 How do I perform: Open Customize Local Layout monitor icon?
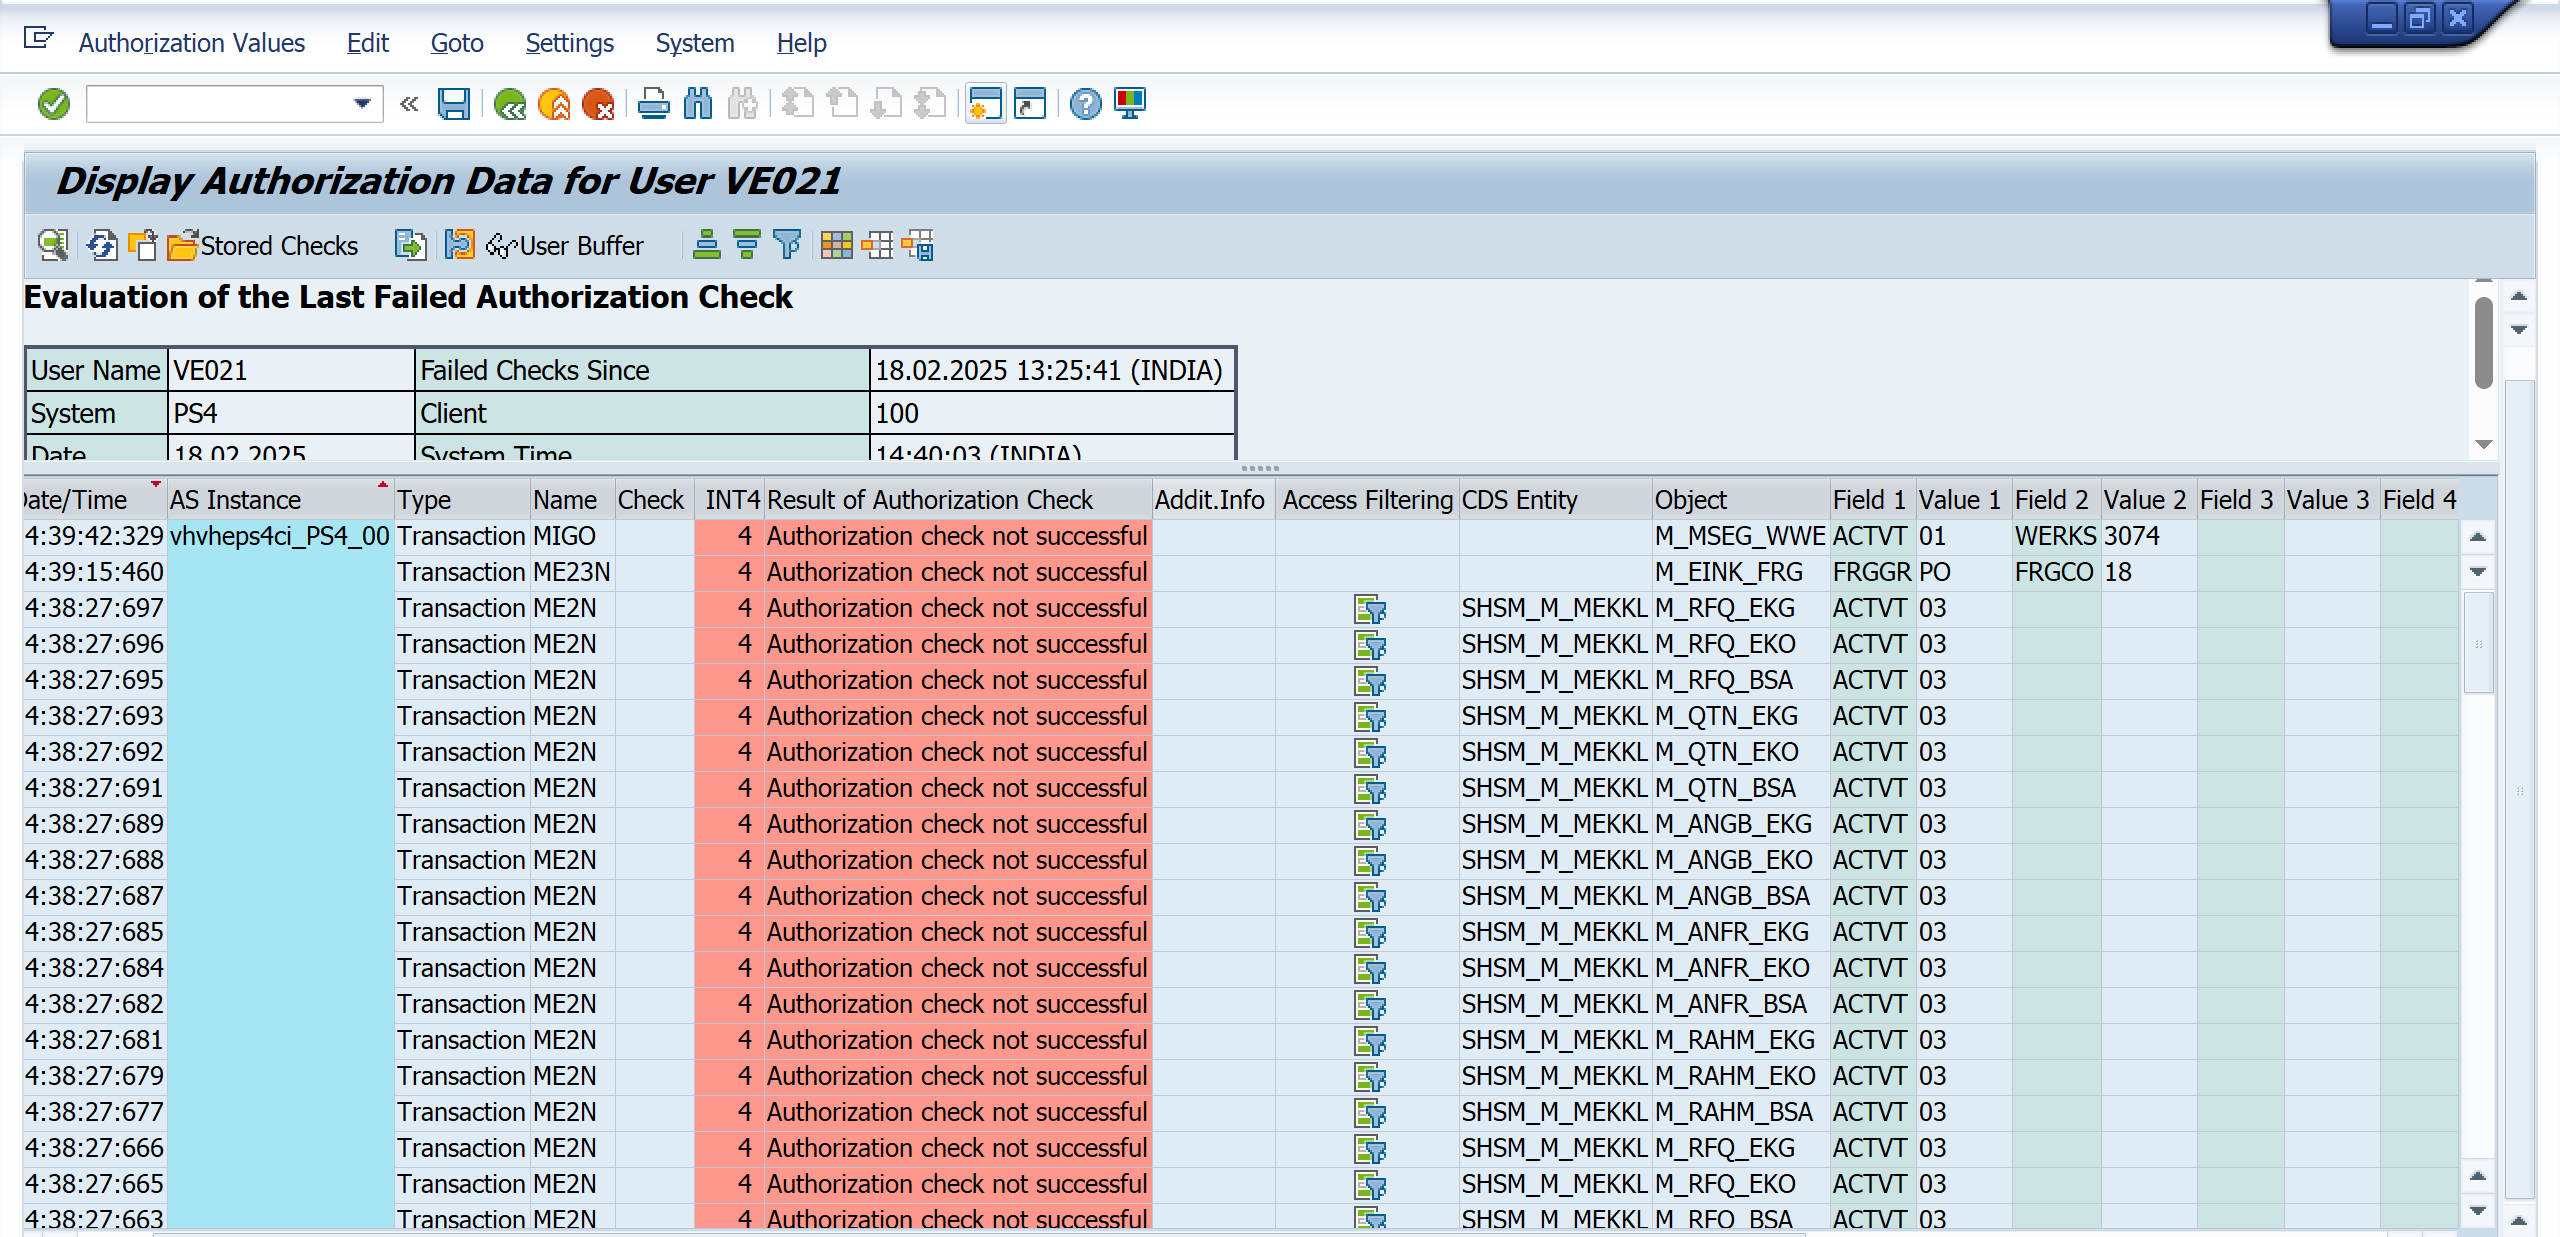[x=1130, y=104]
